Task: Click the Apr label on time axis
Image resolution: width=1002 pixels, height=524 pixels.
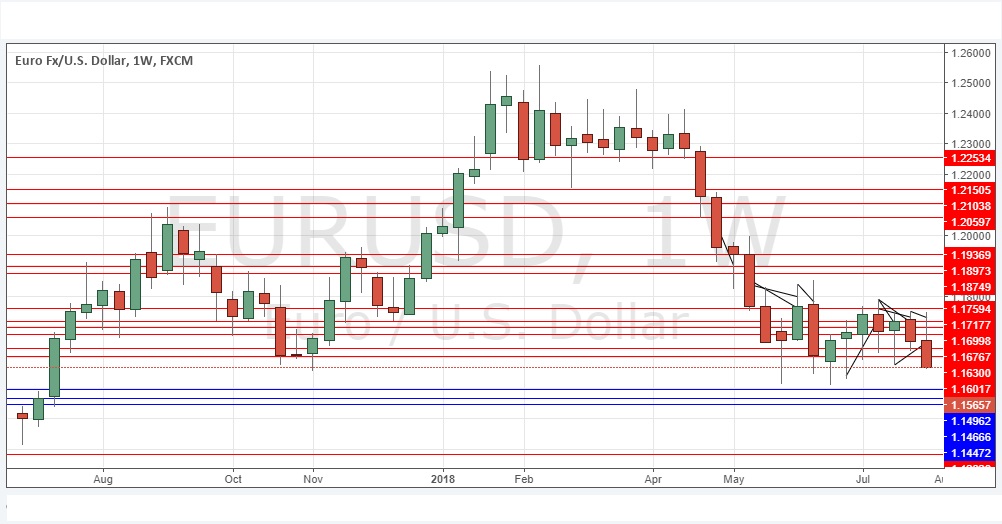Action: coord(653,479)
